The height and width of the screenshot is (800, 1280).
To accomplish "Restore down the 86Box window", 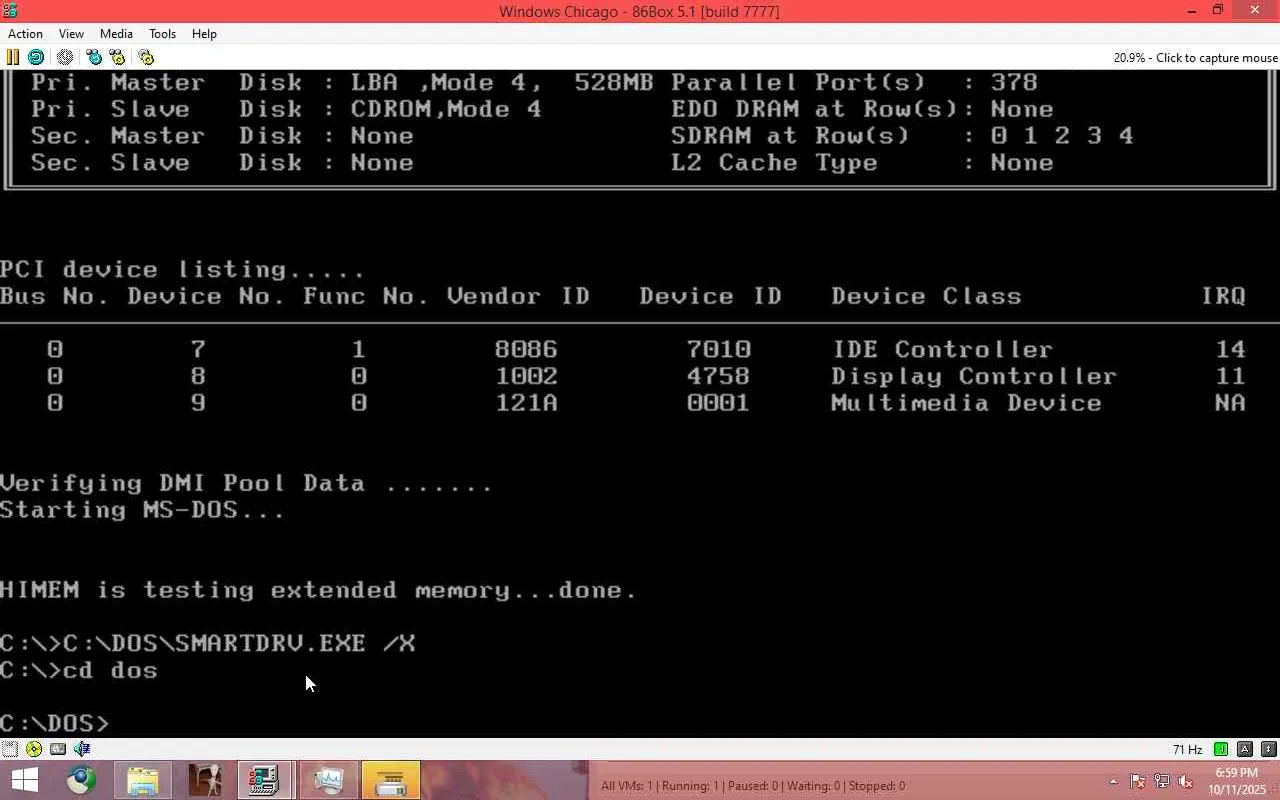I will (x=1218, y=11).
